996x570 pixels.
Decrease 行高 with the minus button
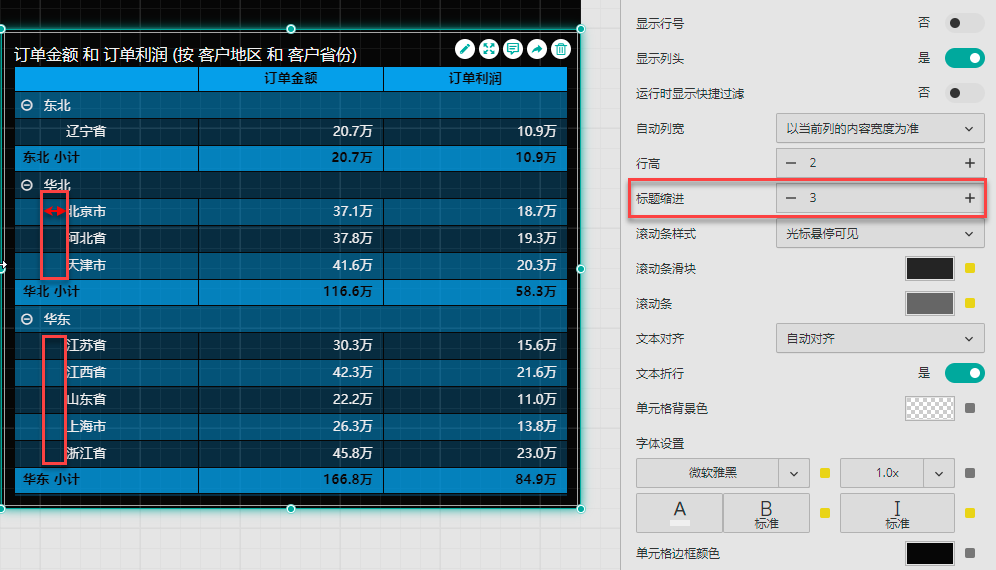pyautogui.click(x=791, y=163)
